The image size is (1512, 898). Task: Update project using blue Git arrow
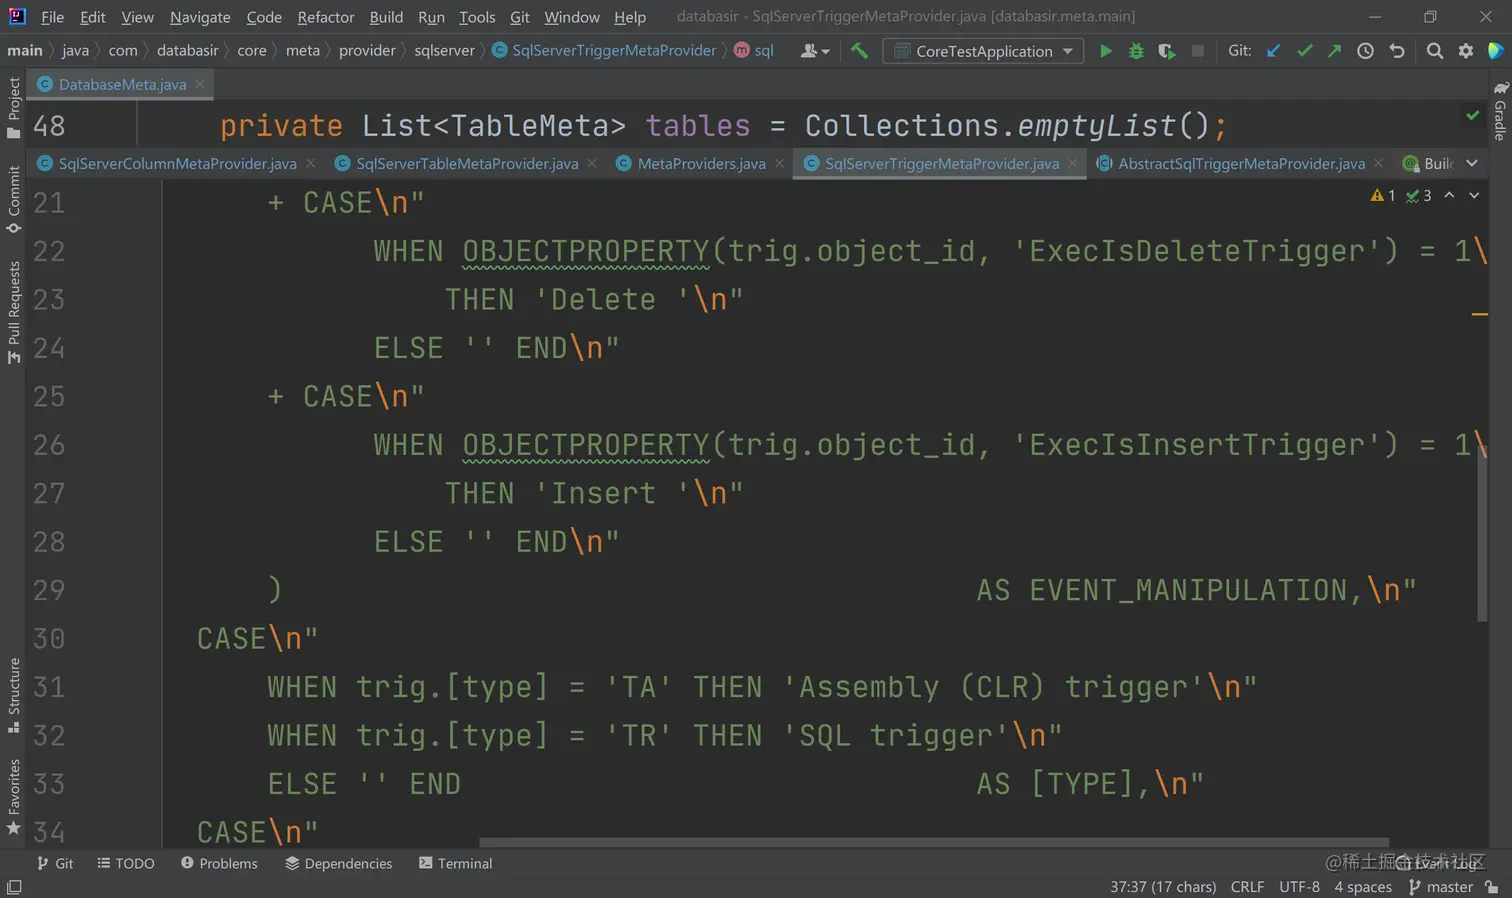1273,50
